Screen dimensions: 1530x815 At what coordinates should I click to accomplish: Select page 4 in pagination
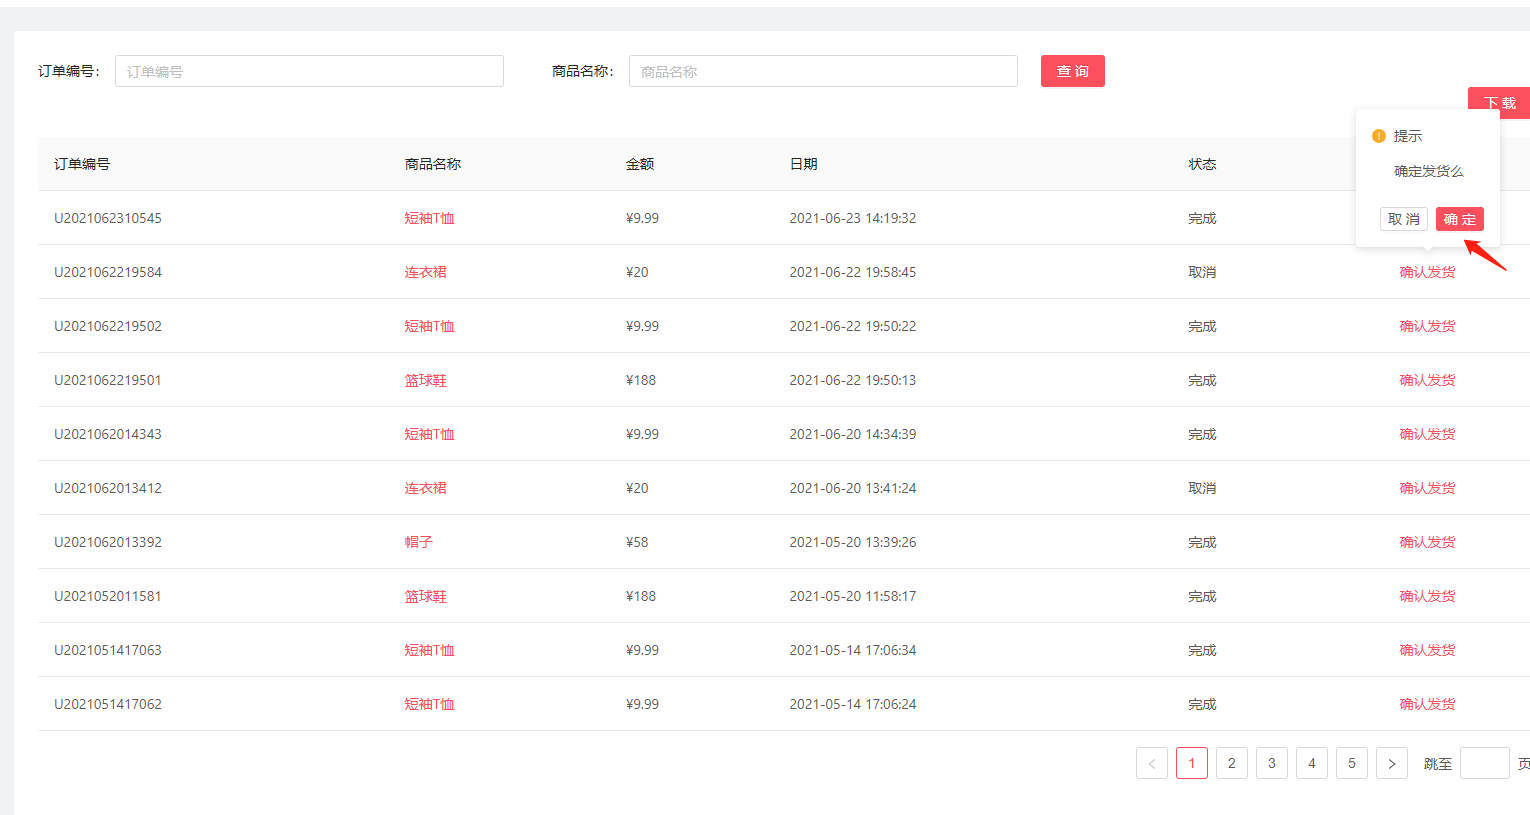click(x=1312, y=763)
